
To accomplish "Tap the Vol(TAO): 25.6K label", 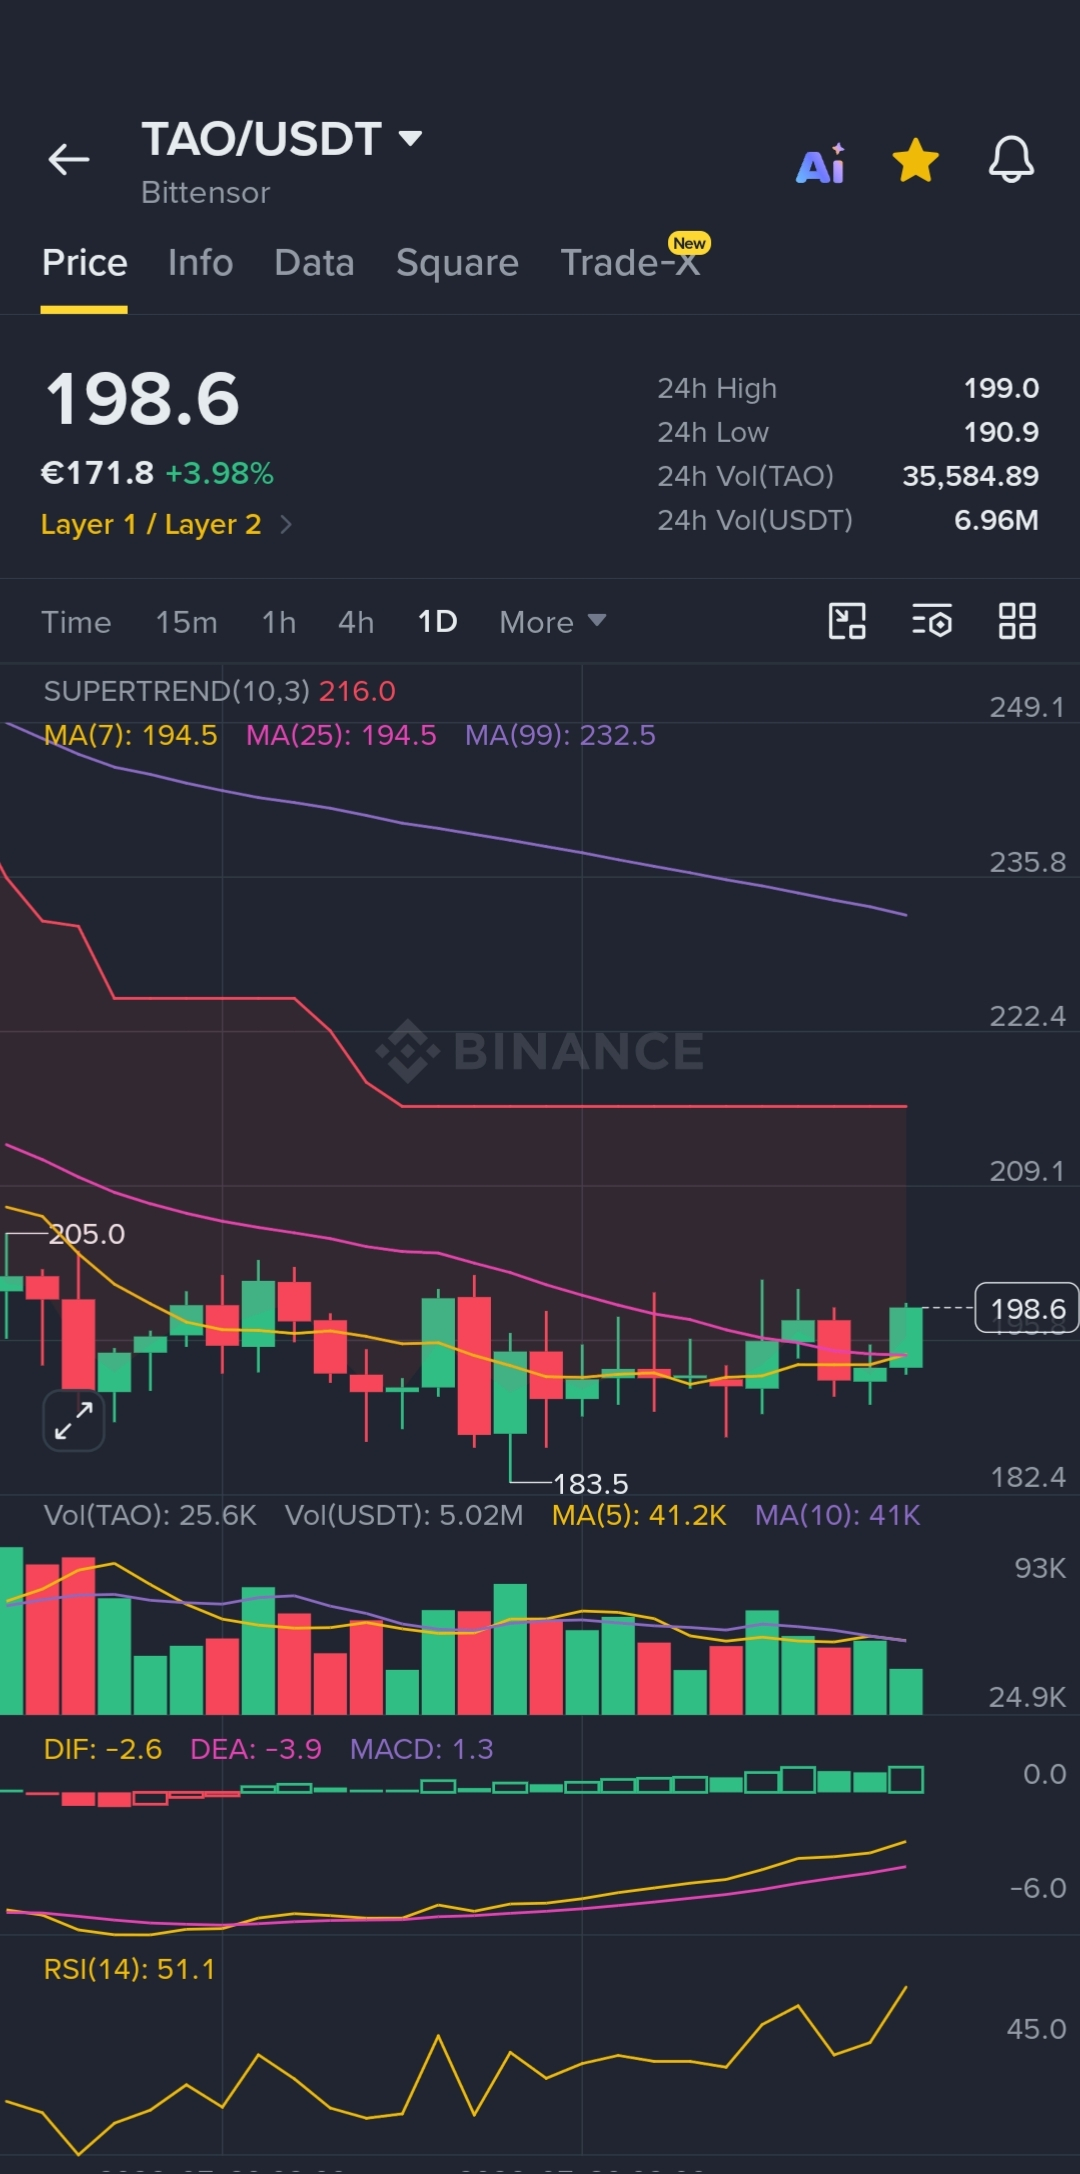I will coord(150,1515).
